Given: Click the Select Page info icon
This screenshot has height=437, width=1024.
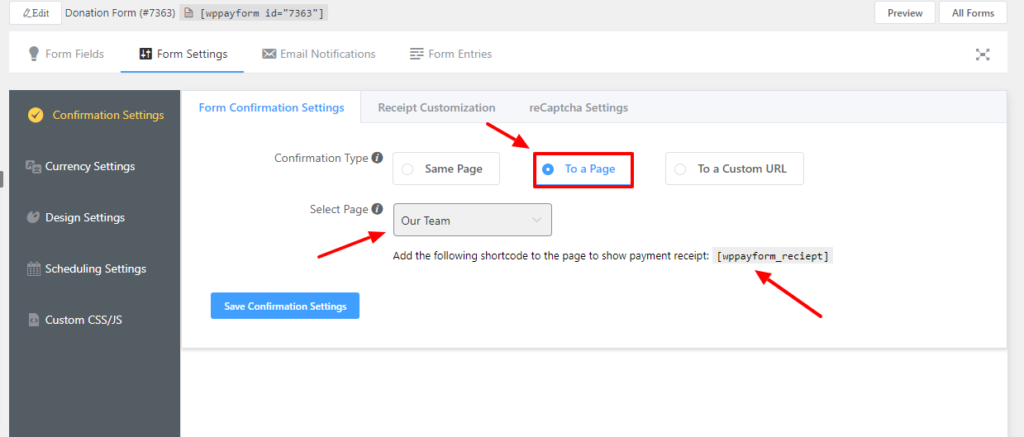Looking at the screenshot, I should [x=377, y=209].
